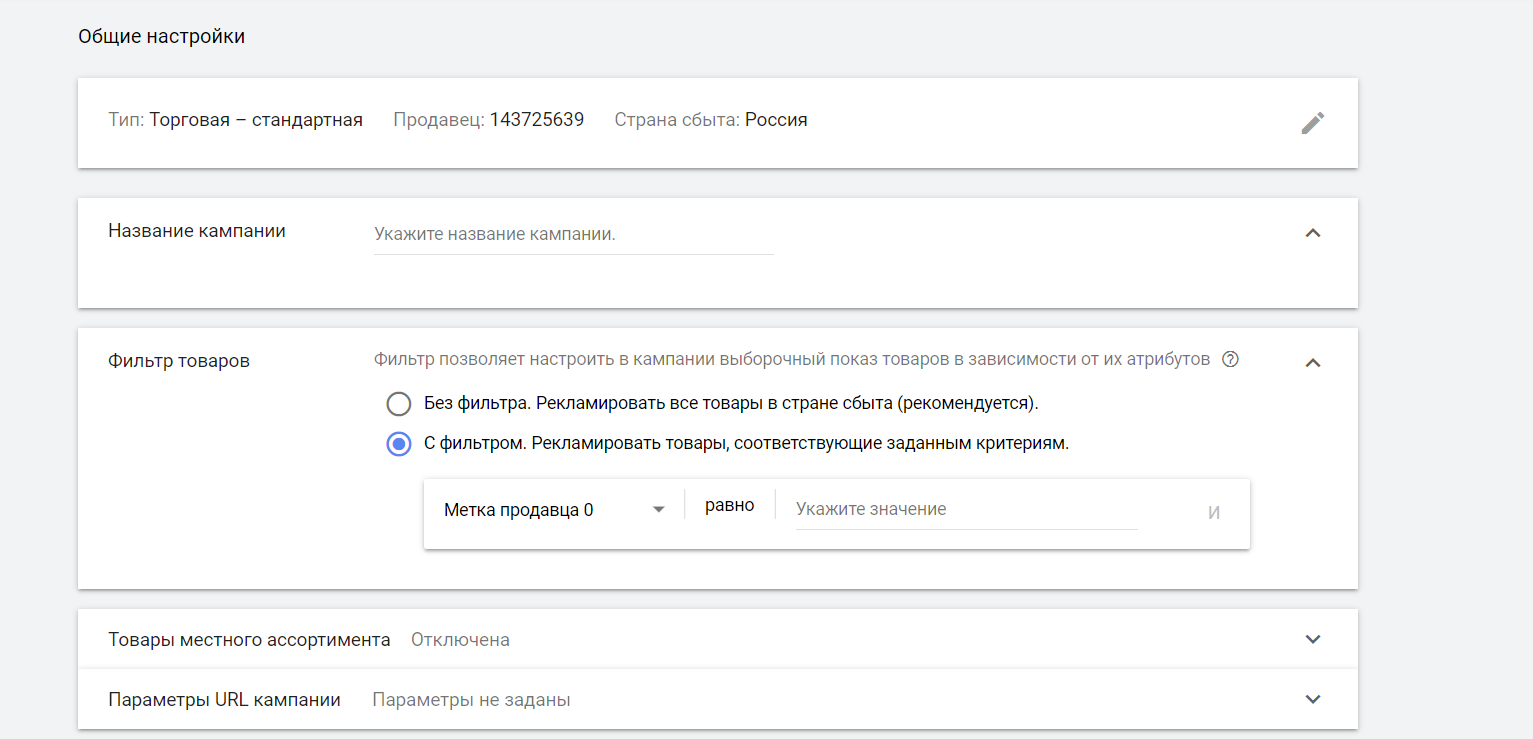The height and width of the screenshot is (739, 1533).
Task: Click the 'Фильтр товаров' section title
Action: pyautogui.click(x=178, y=361)
